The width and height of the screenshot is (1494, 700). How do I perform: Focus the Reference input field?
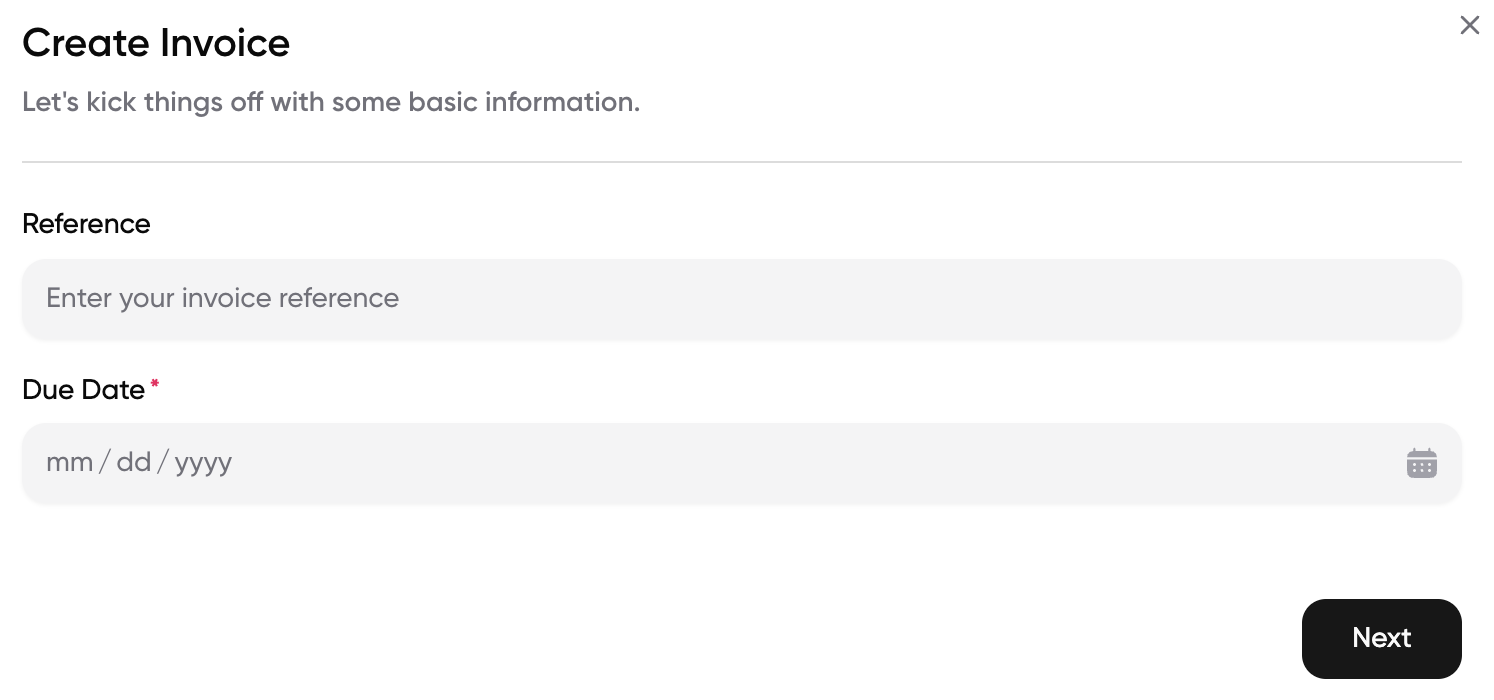(x=742, y=298)
